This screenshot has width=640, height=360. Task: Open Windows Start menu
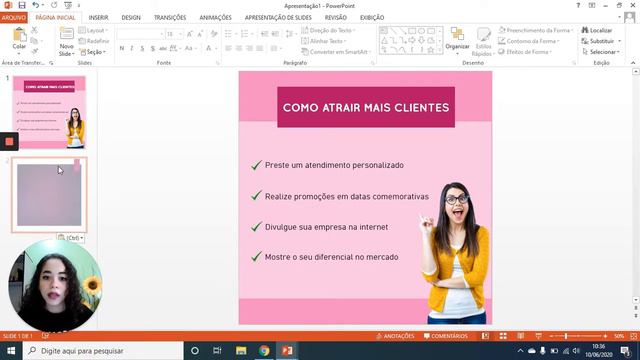click(11, 351)
